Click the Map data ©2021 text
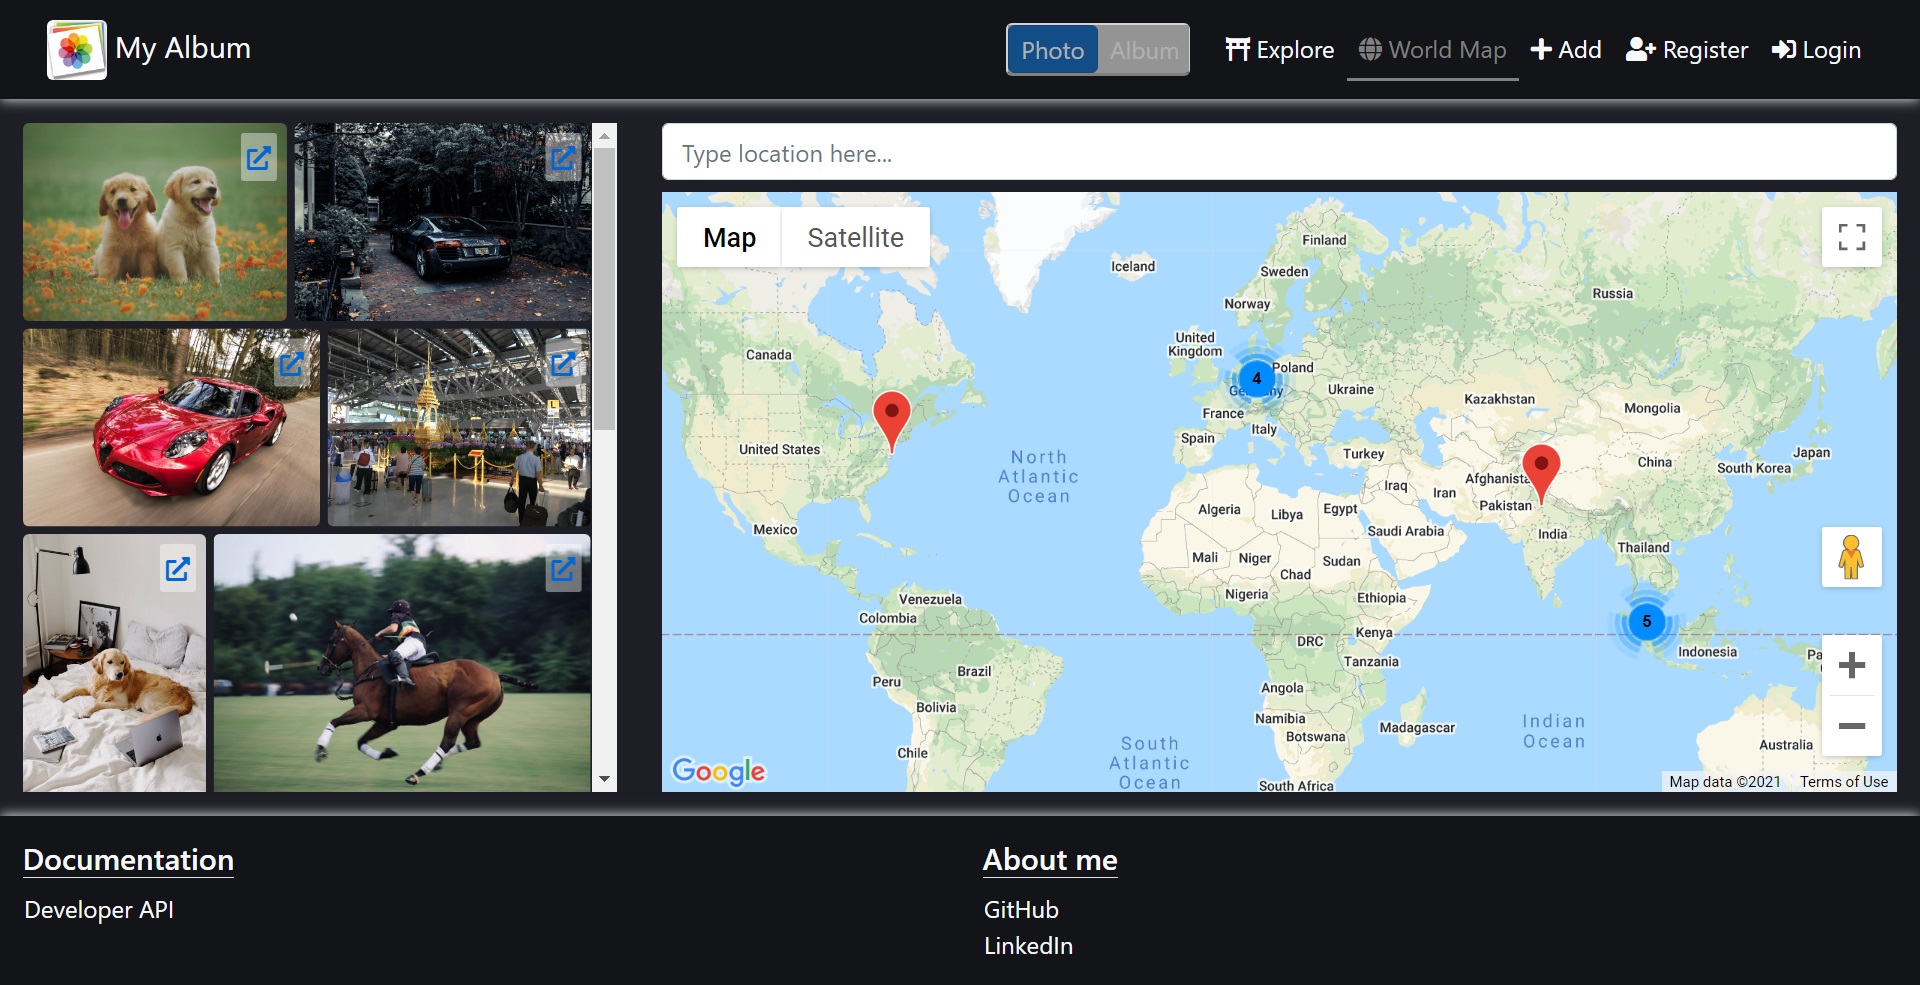This screenshot has width=1920, height=985. pos(1725,782)
